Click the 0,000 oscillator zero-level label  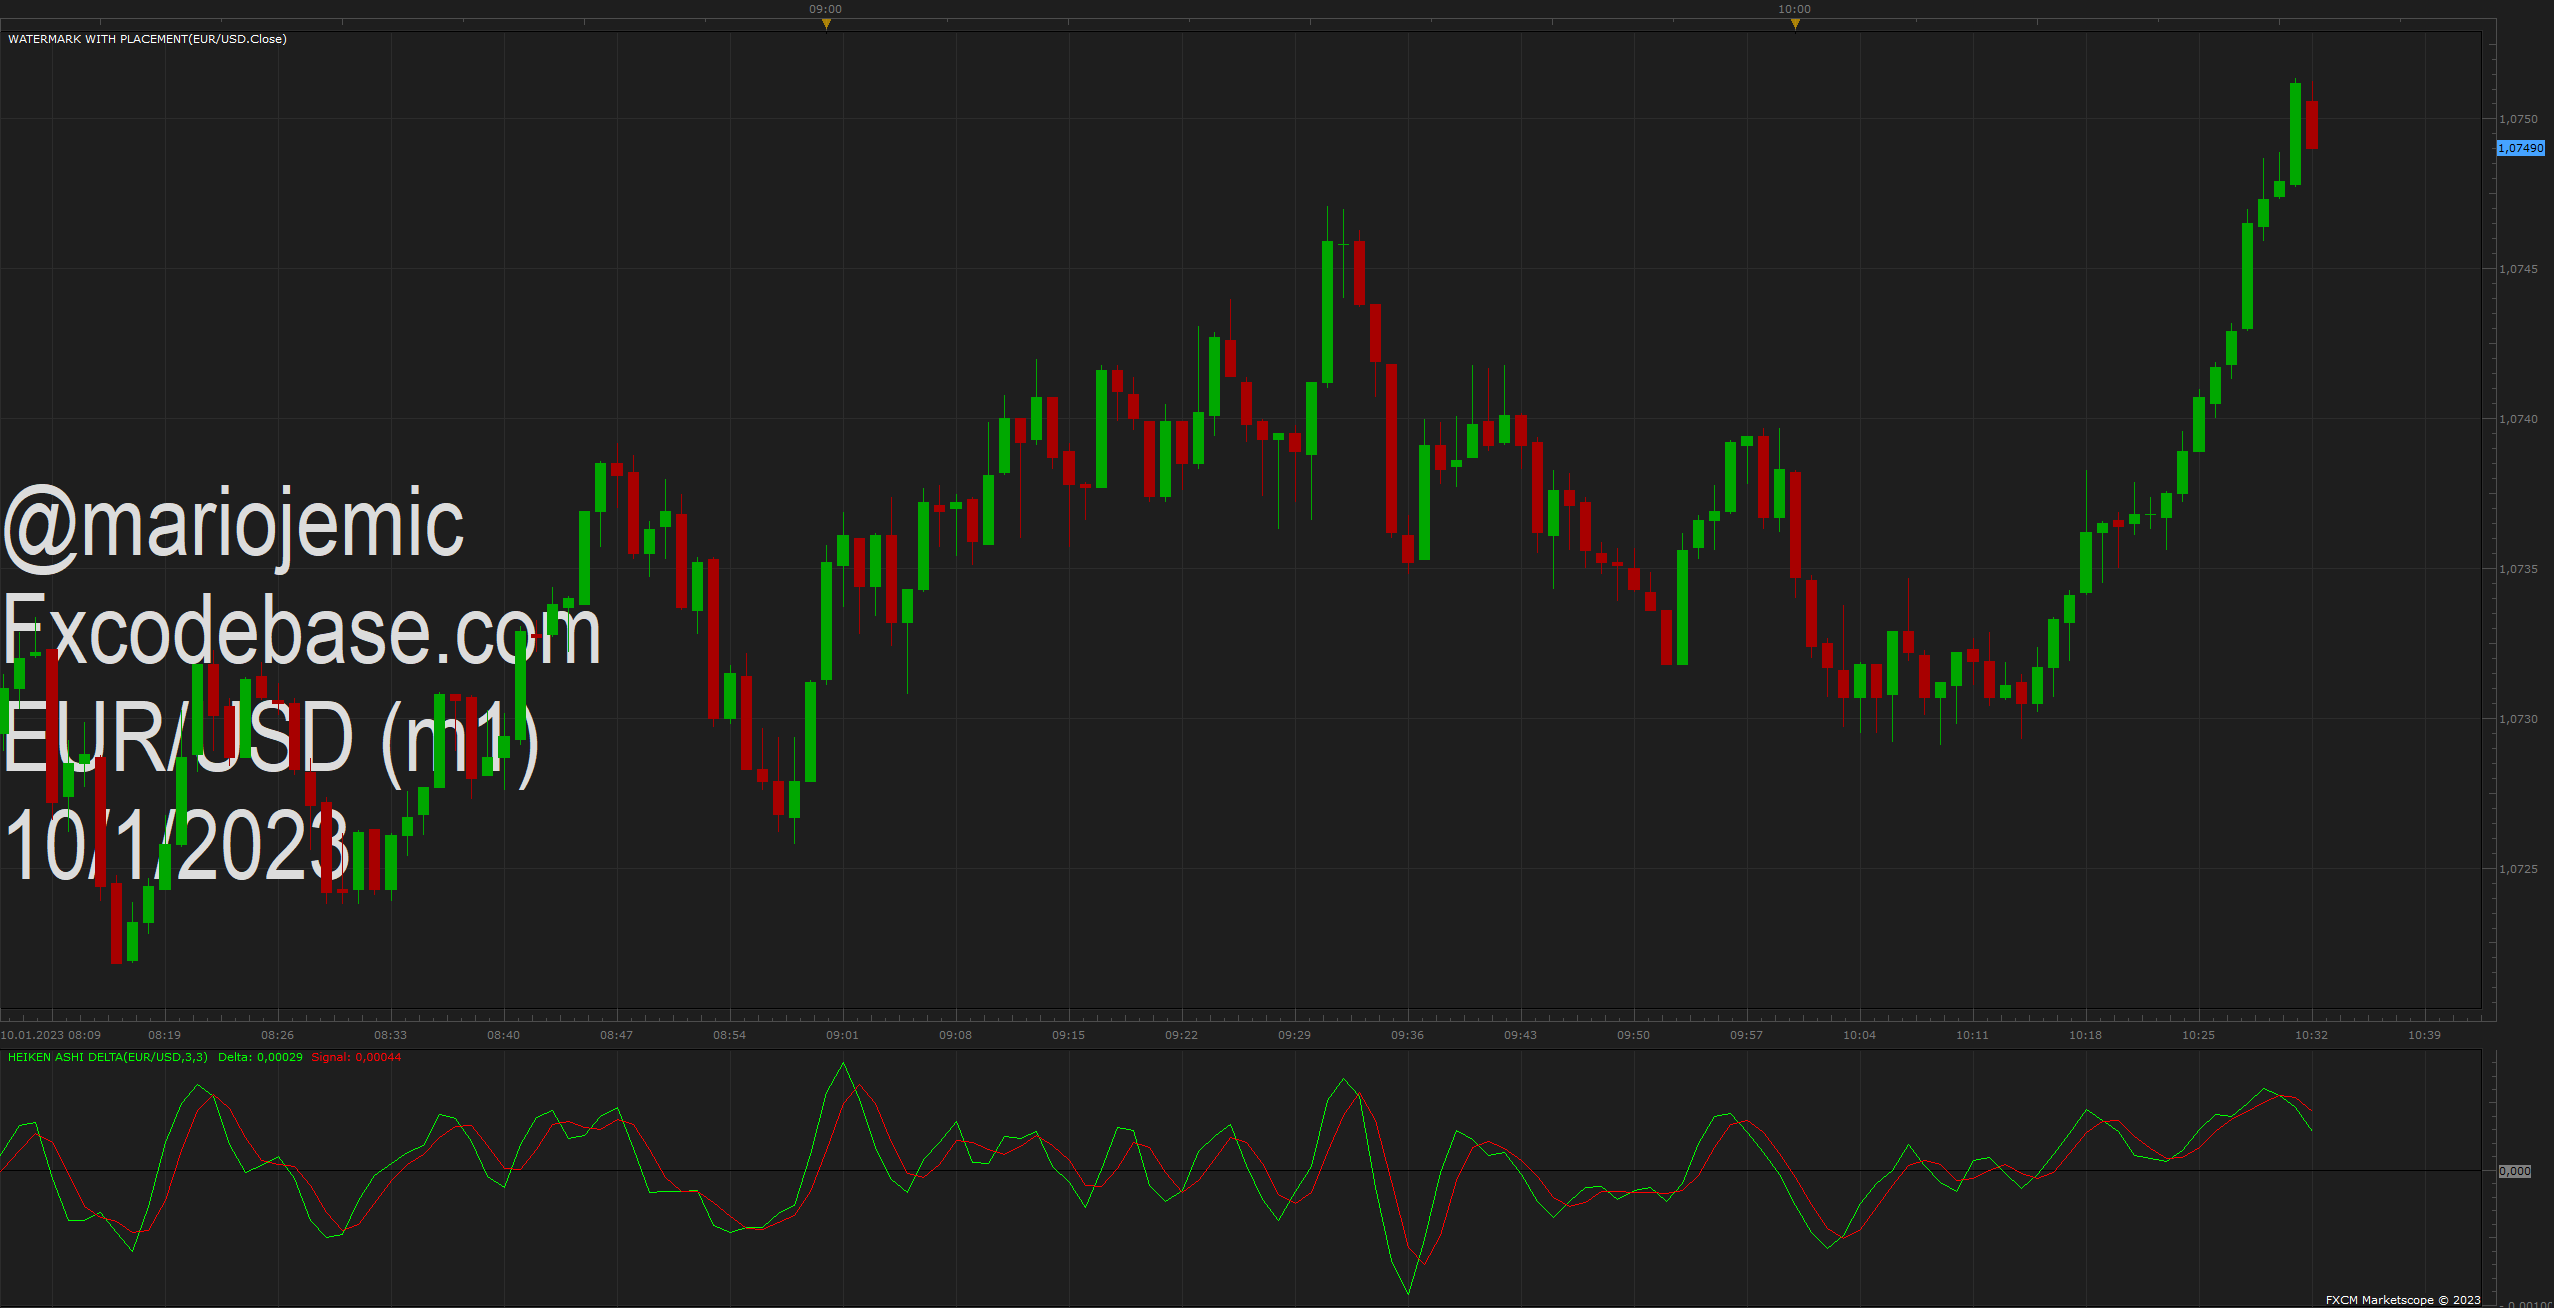(x=2515, y=1171)
